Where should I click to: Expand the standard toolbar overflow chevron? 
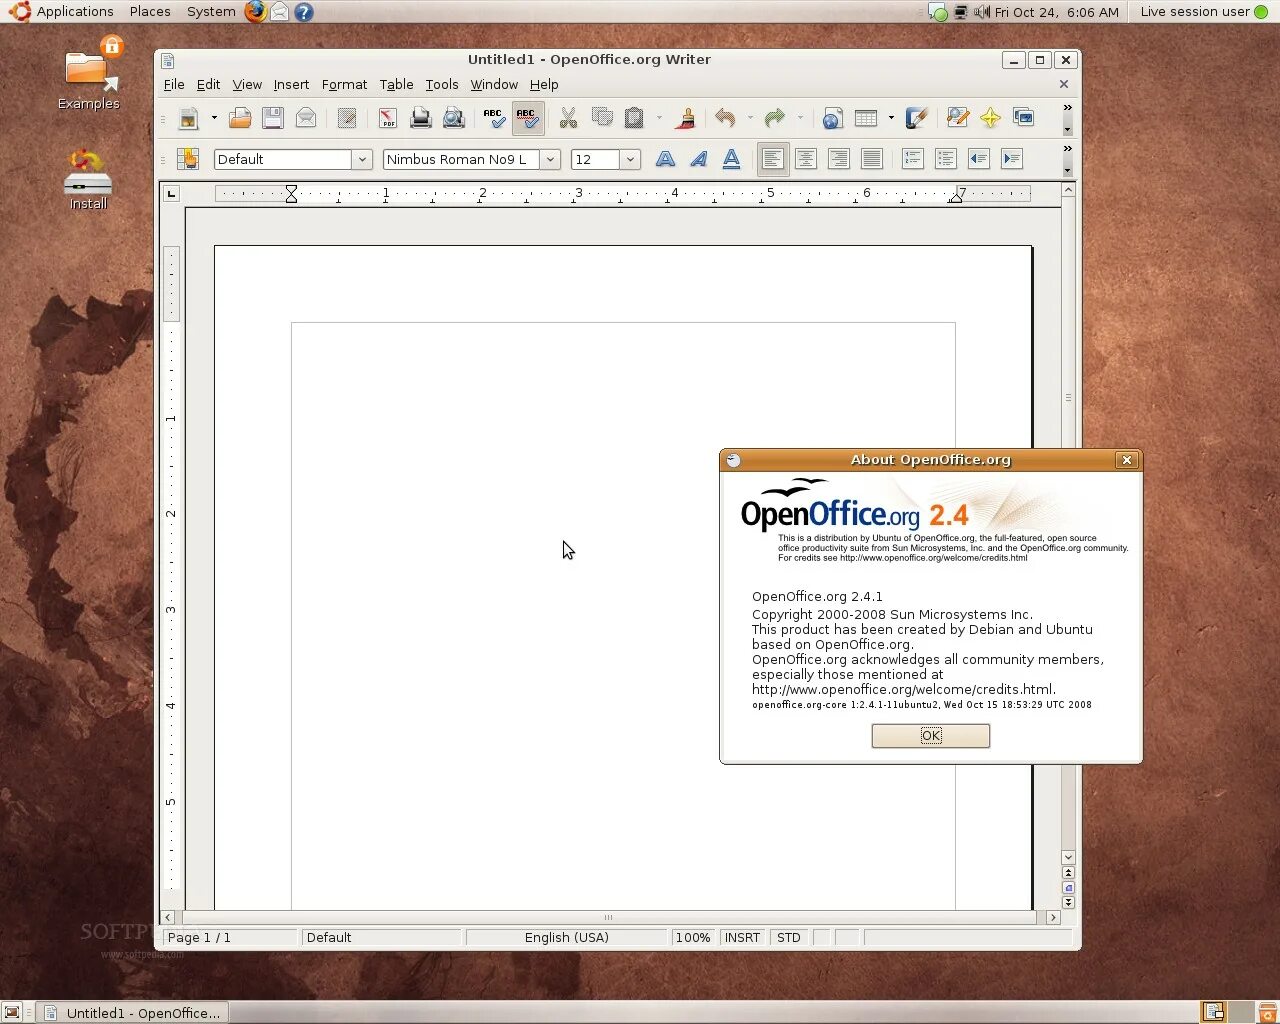[1067, 107]
